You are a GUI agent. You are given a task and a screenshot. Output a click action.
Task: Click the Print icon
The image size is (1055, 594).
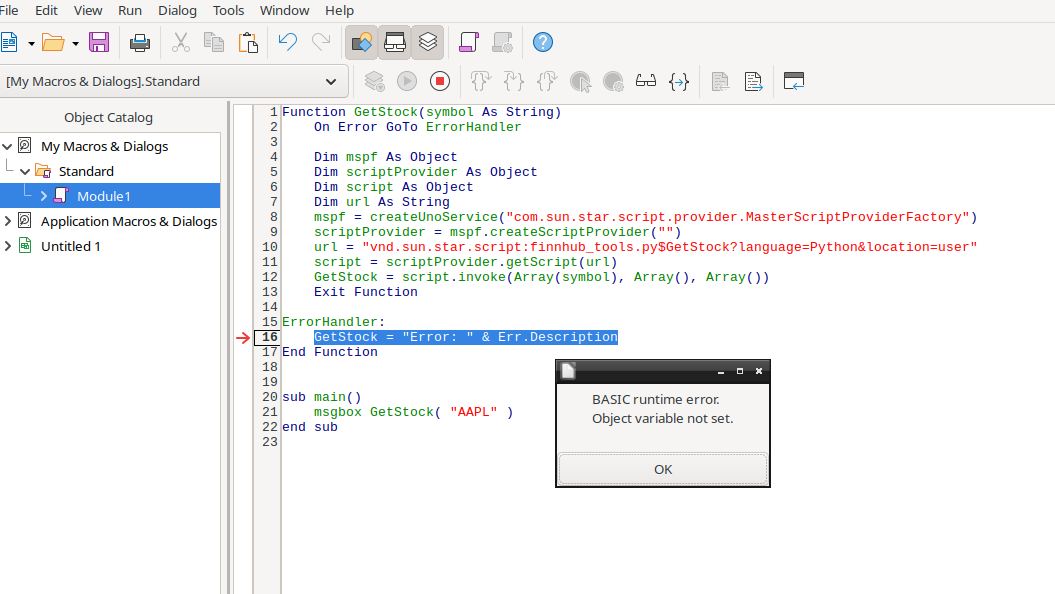click(140, 42)
